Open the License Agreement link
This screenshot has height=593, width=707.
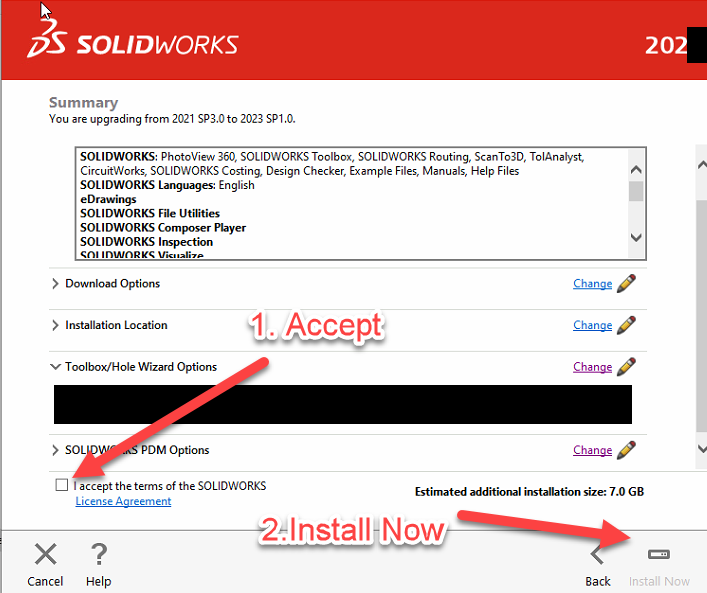coord(123,501)
